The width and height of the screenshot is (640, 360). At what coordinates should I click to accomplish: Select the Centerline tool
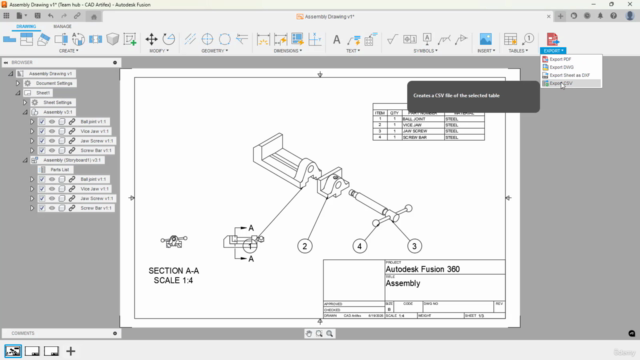pyautogui.click(x=190, y=39)
